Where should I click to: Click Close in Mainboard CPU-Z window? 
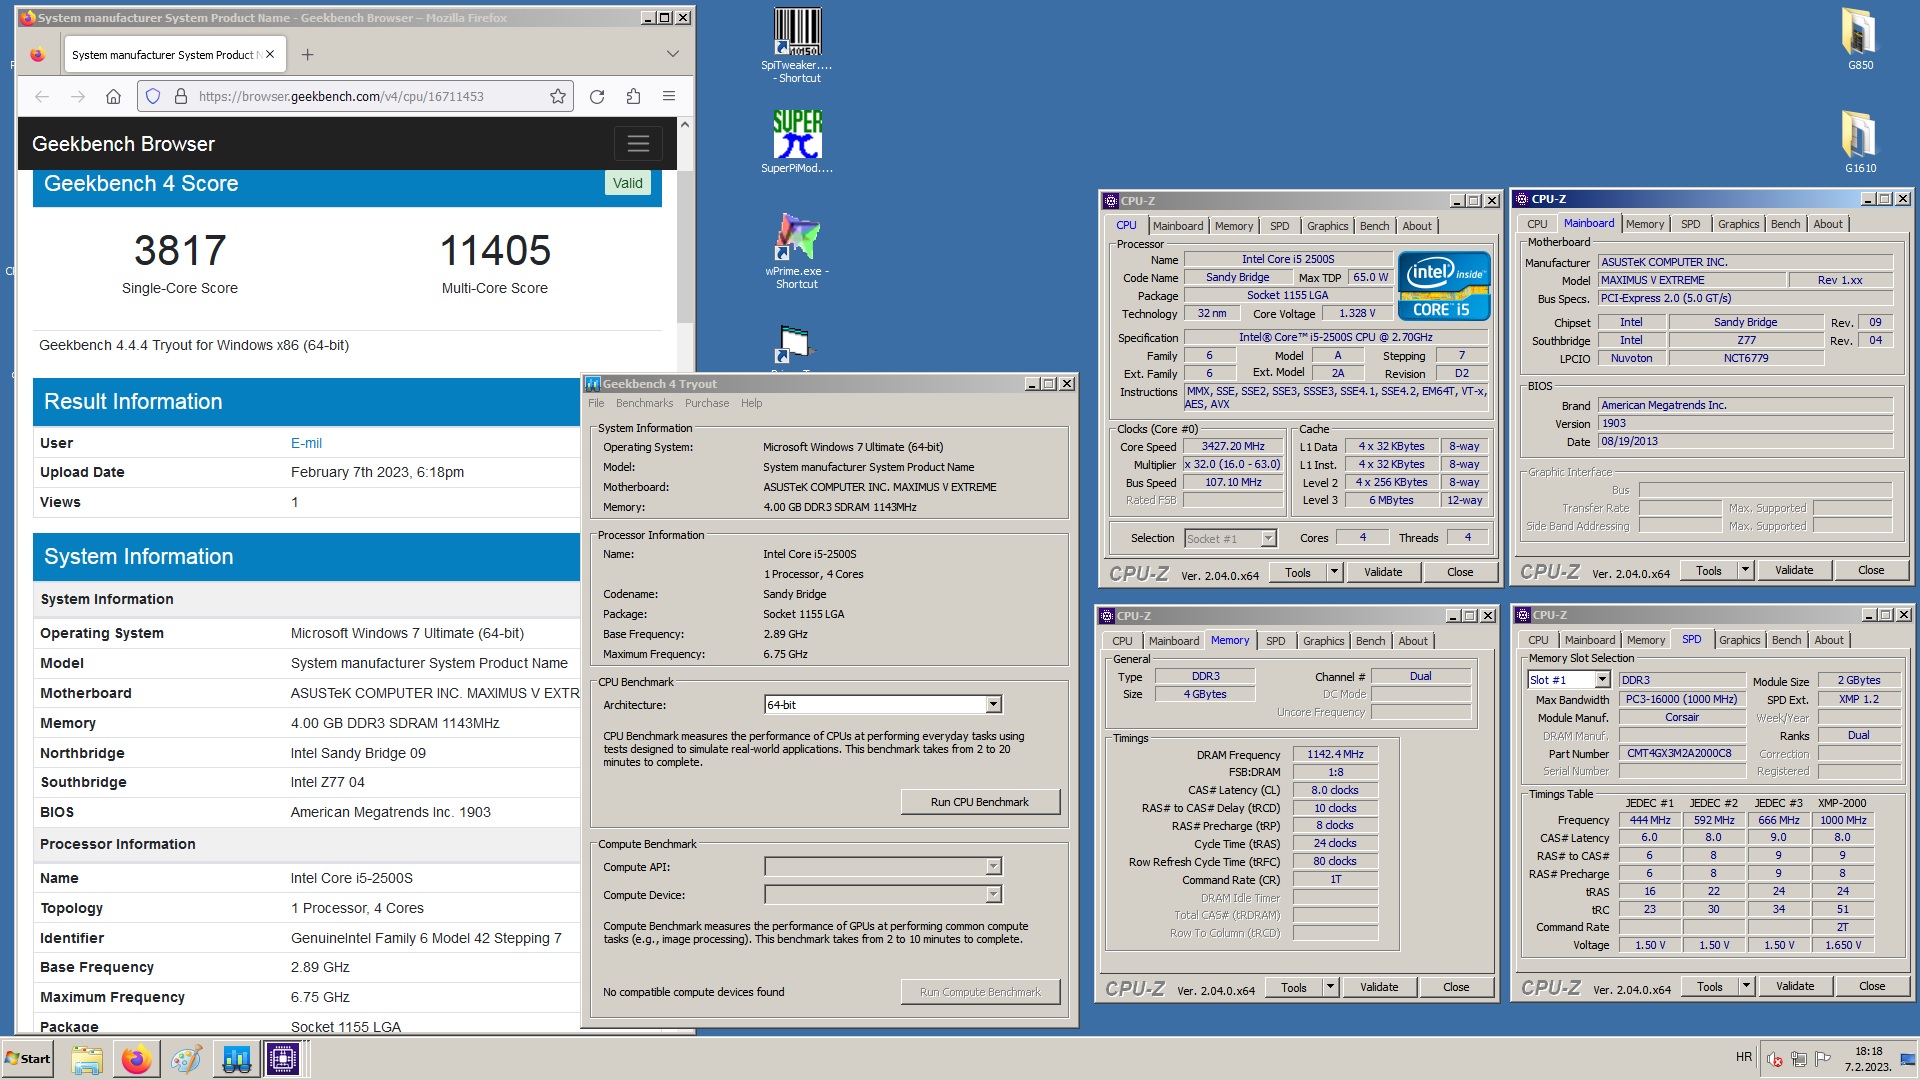tap(1871, 571)
